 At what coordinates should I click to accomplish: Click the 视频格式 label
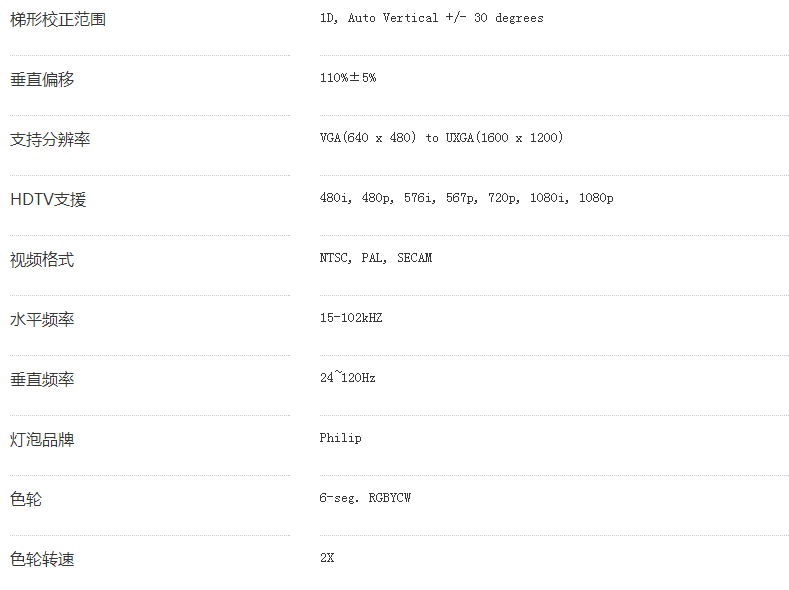pos(42,260)
